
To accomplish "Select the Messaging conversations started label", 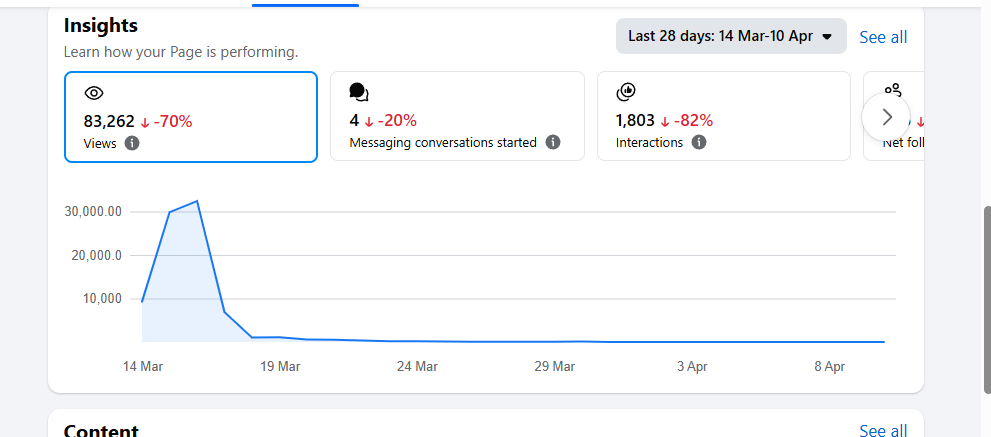I will tap(443, 143).
